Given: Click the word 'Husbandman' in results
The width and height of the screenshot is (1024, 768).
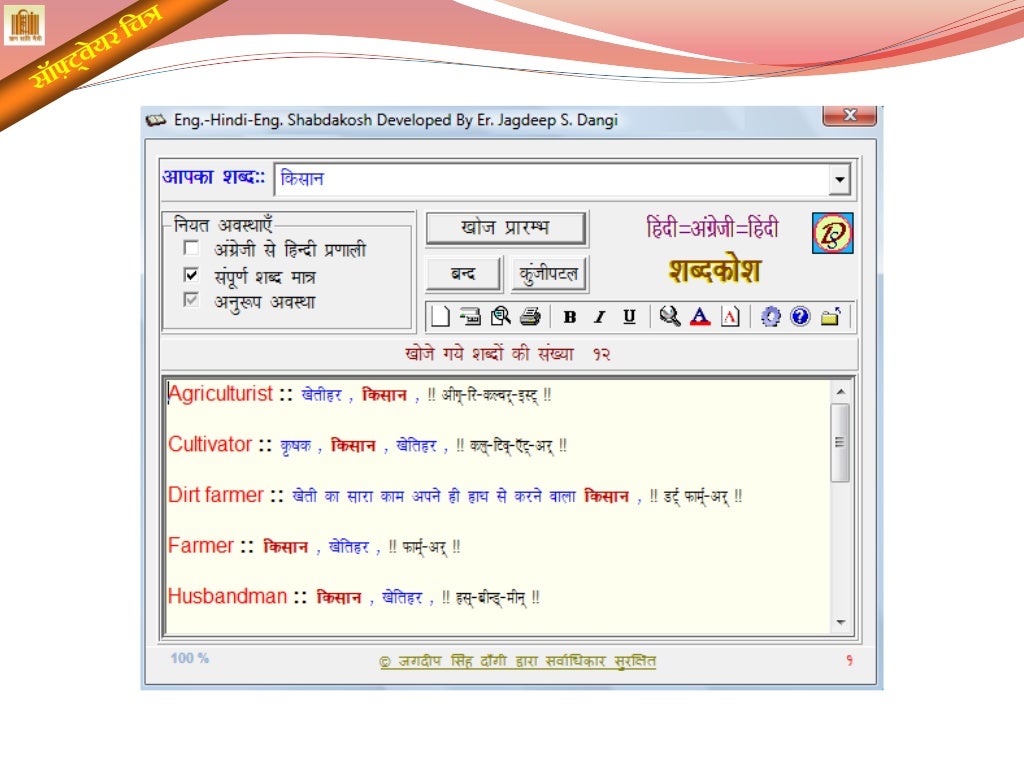Looking at the screenshot, I should click(x=227, y=596).
